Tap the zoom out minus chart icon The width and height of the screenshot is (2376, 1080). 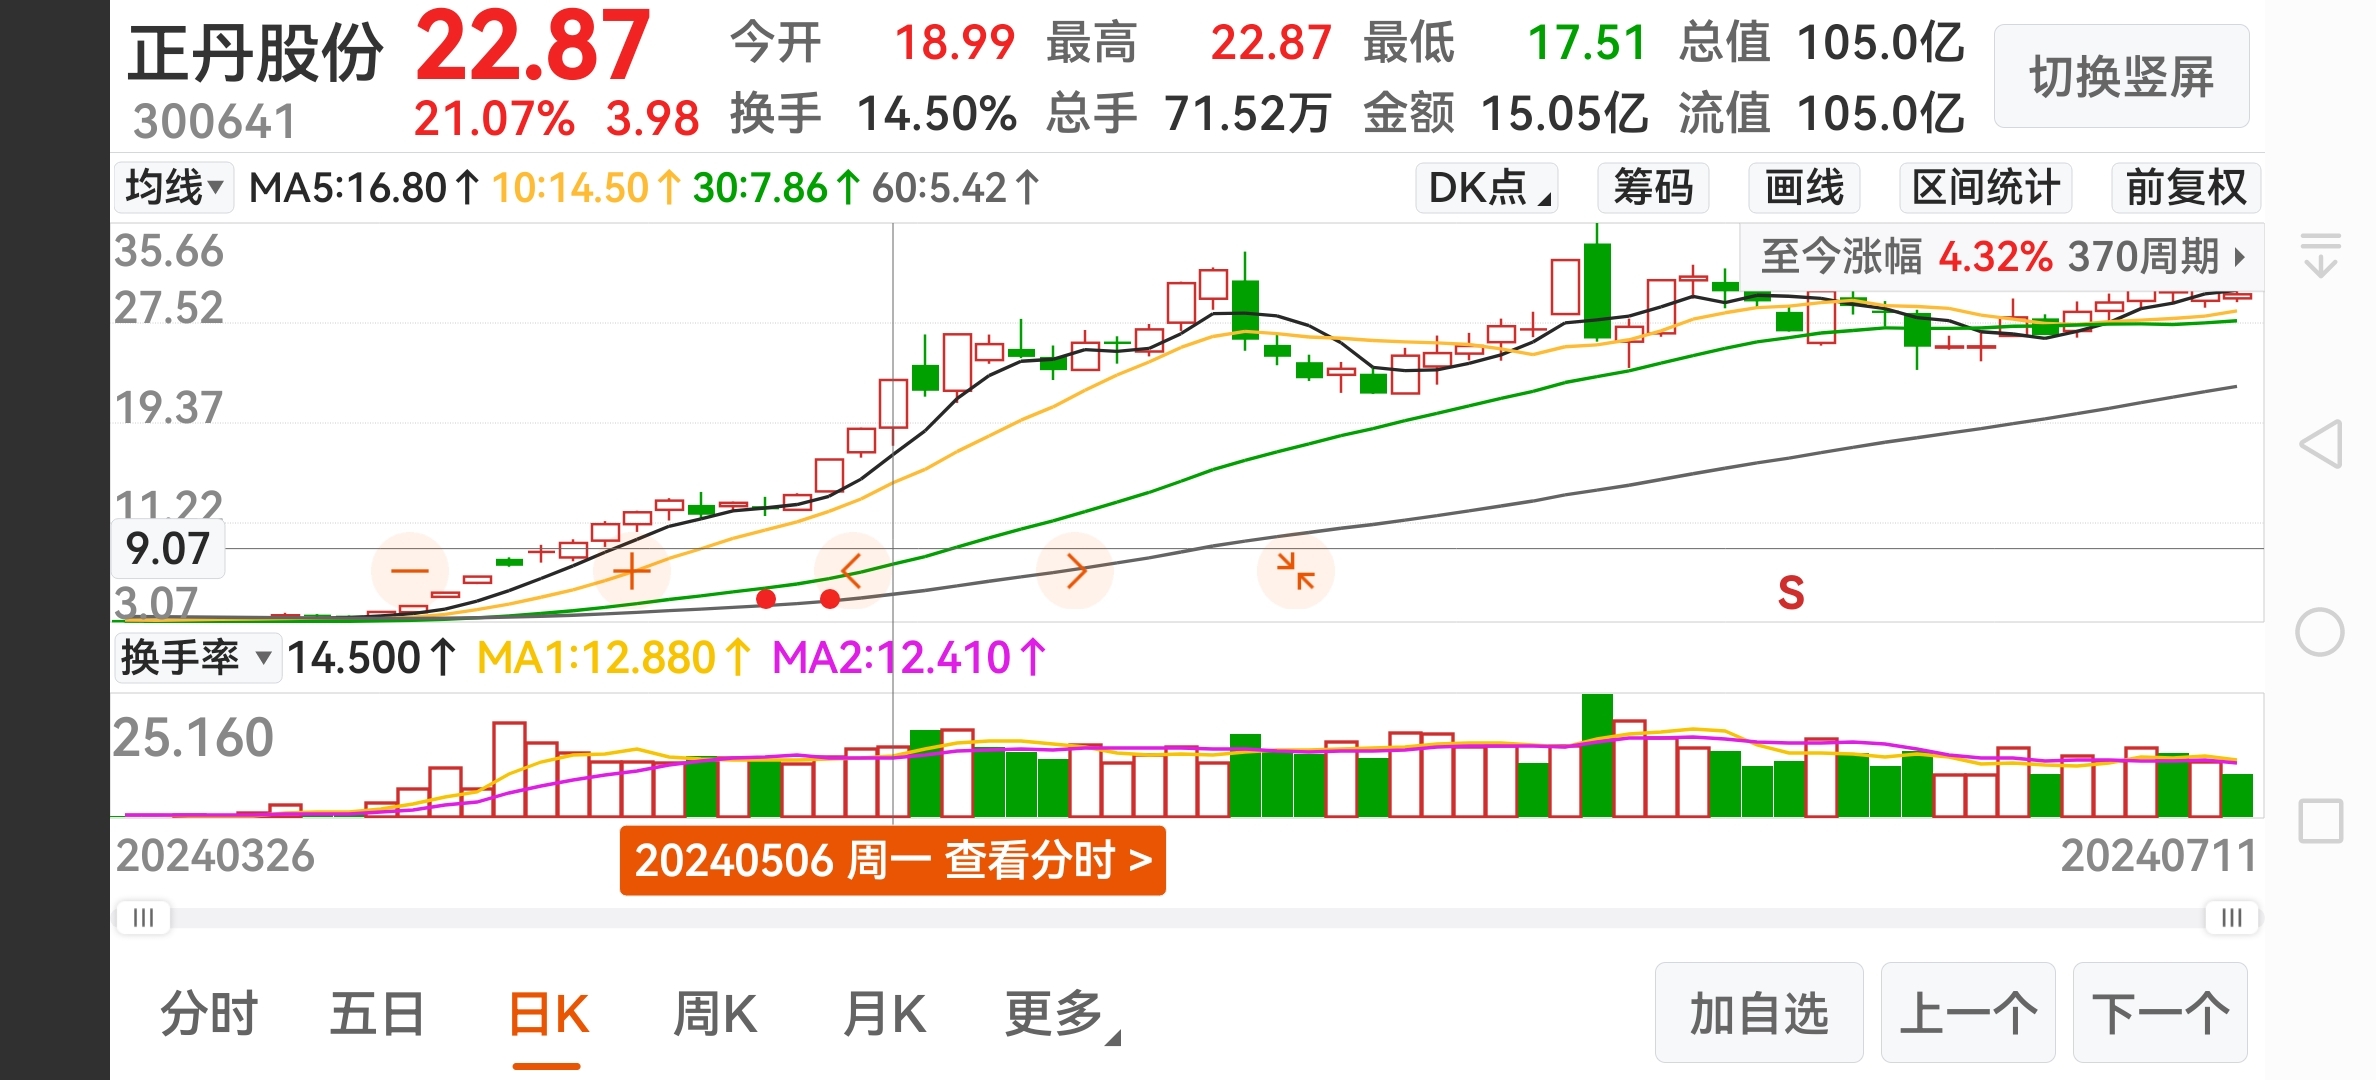click(409, 571)
